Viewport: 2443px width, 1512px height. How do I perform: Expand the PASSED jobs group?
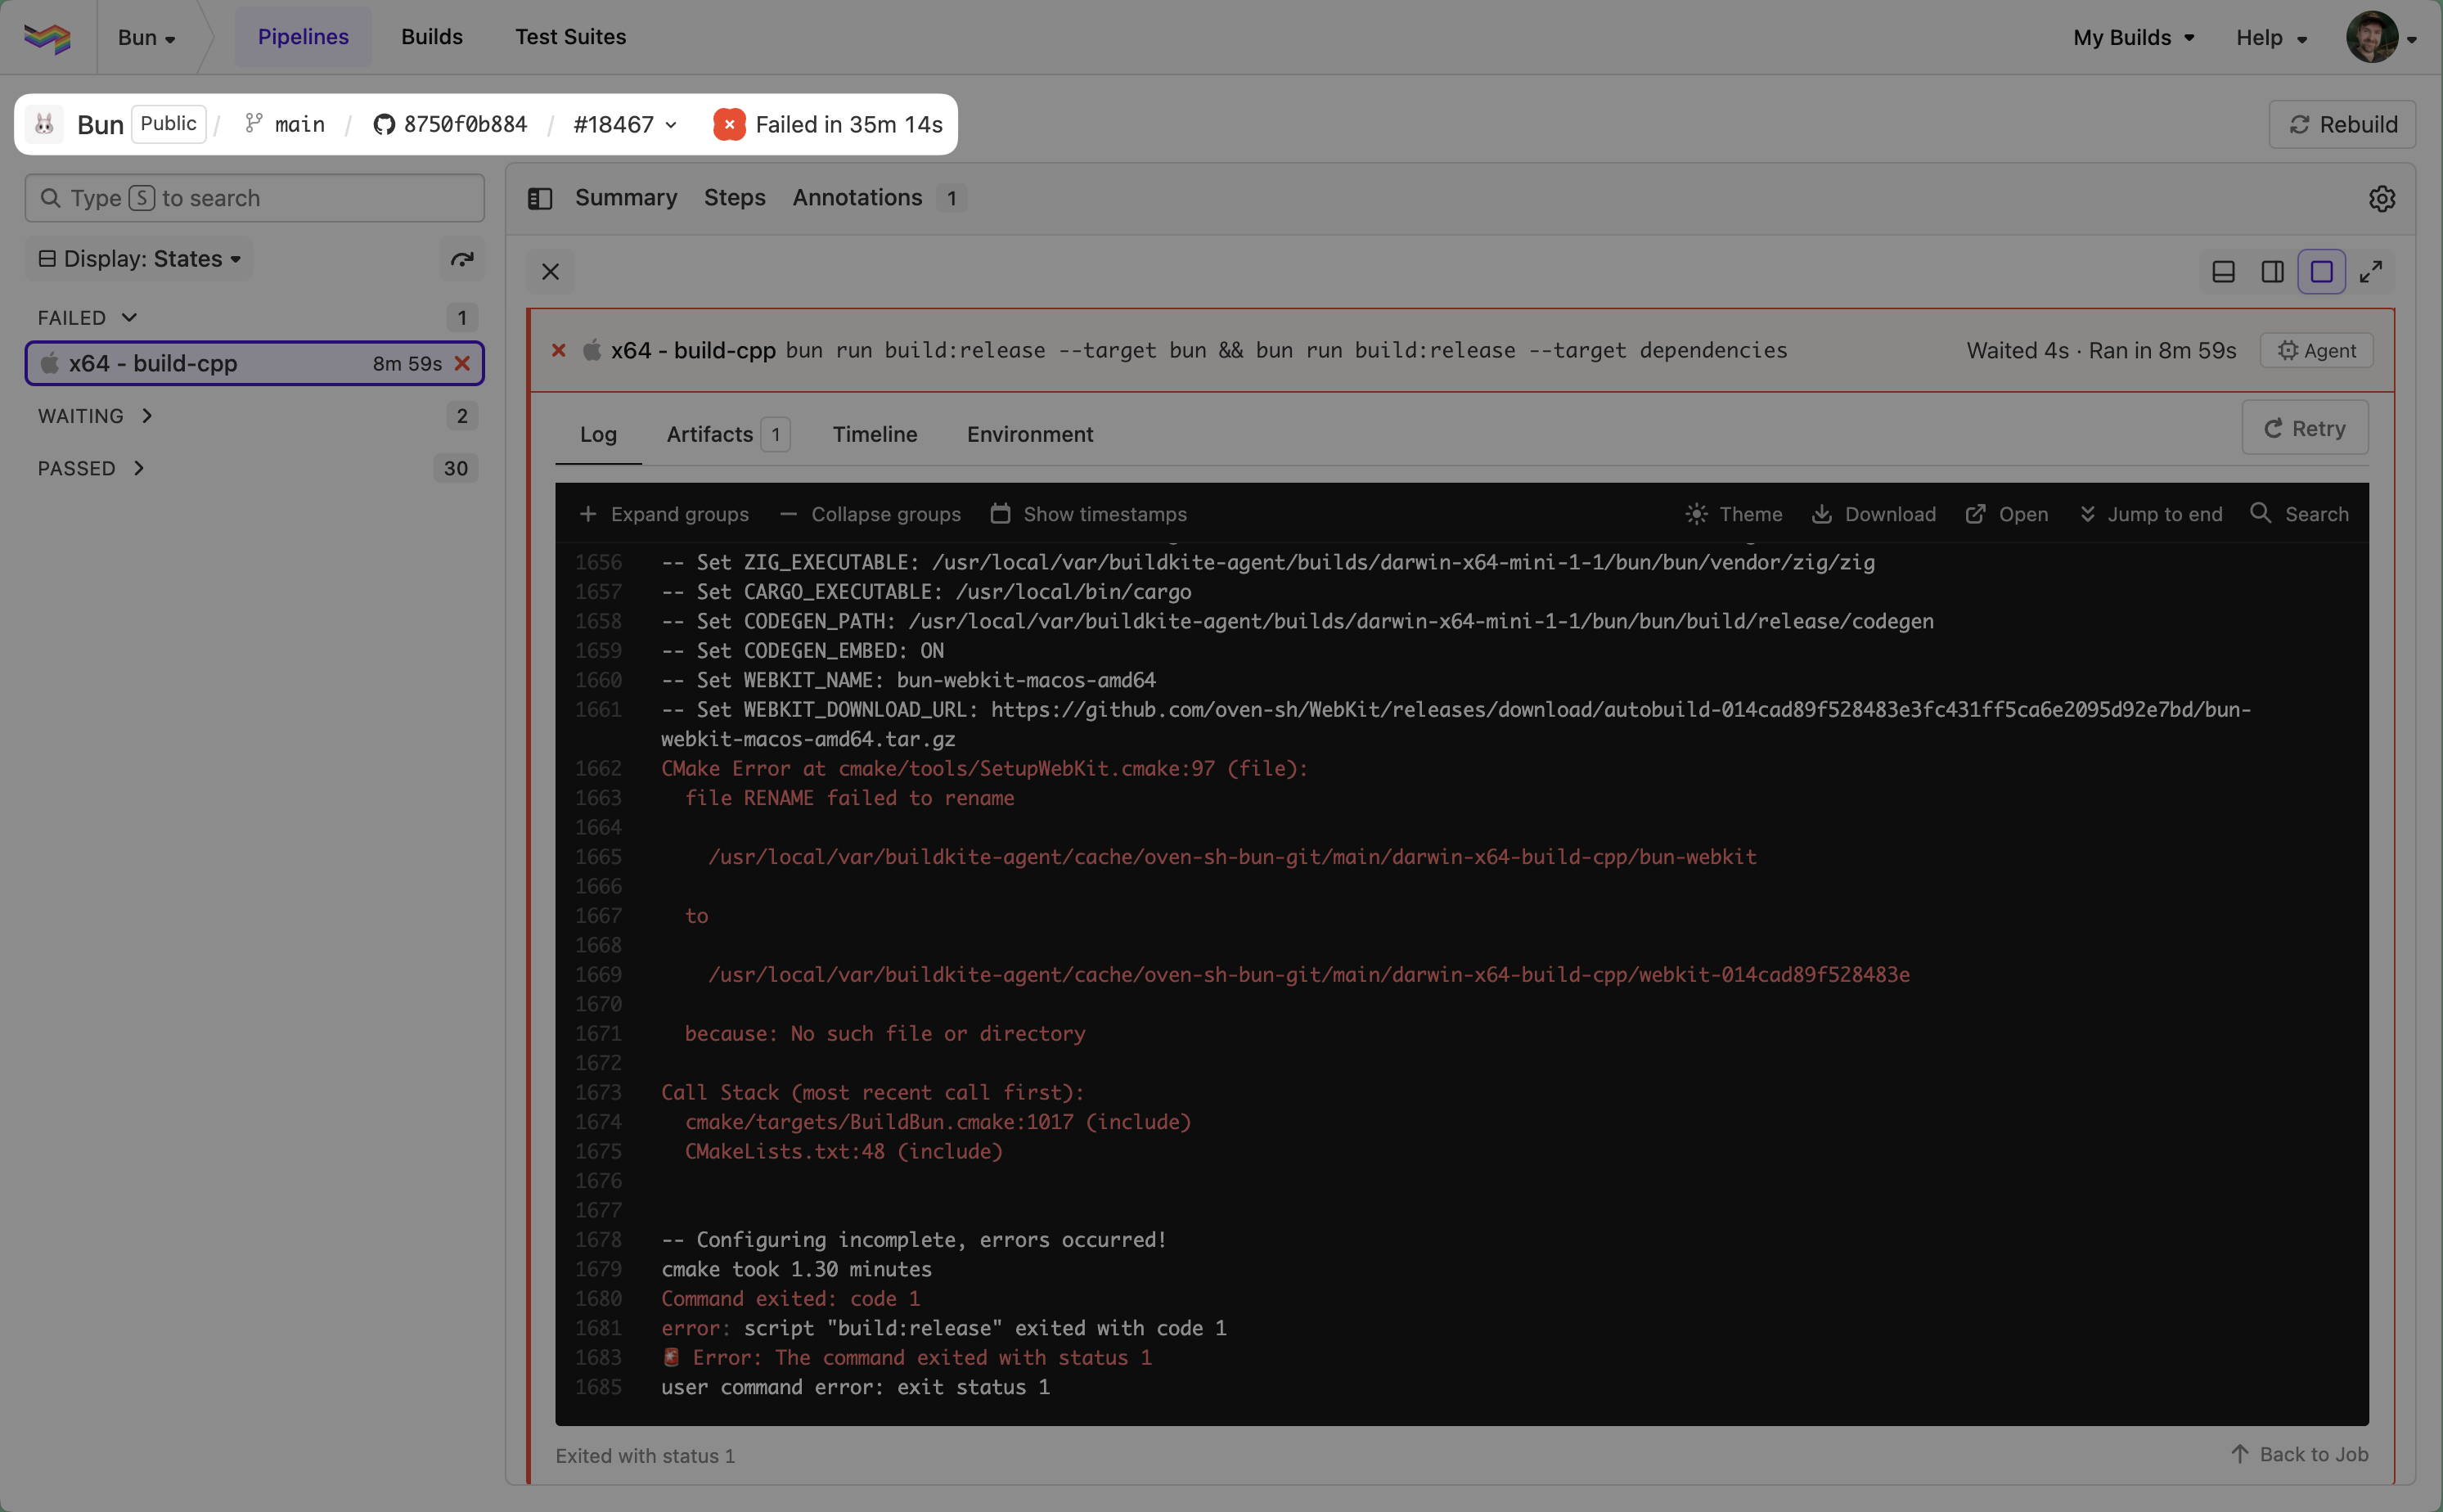[92, 468]
